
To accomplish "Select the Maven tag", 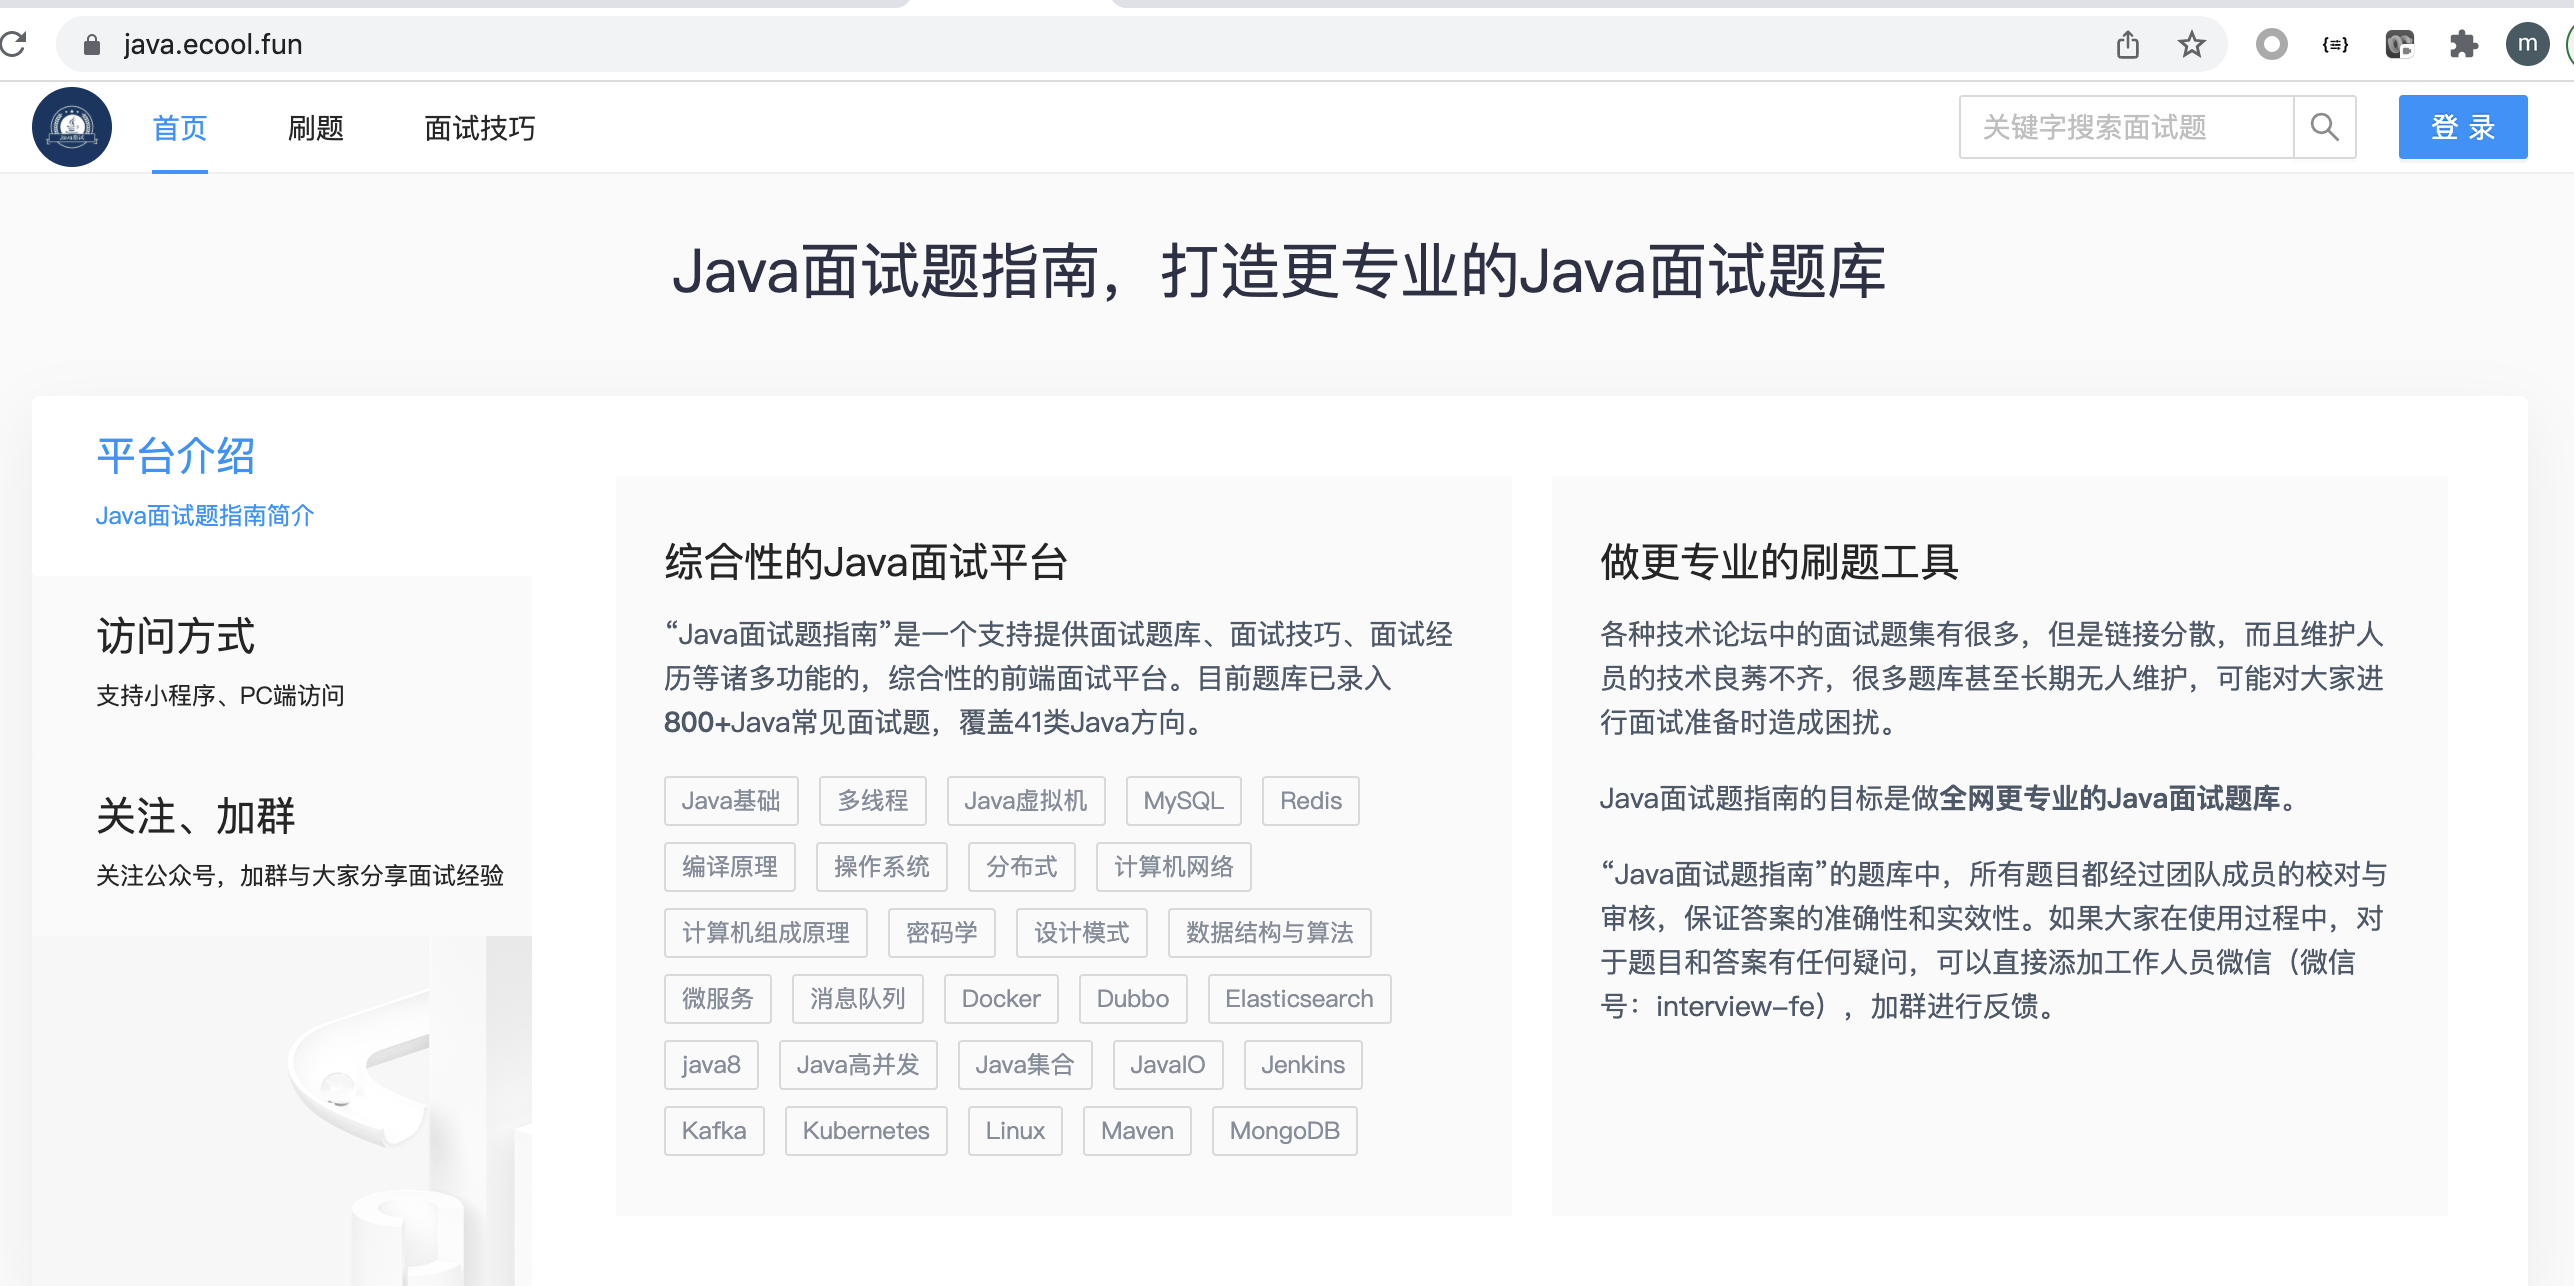I will pyautogui.click(x=1137, y=1131).
